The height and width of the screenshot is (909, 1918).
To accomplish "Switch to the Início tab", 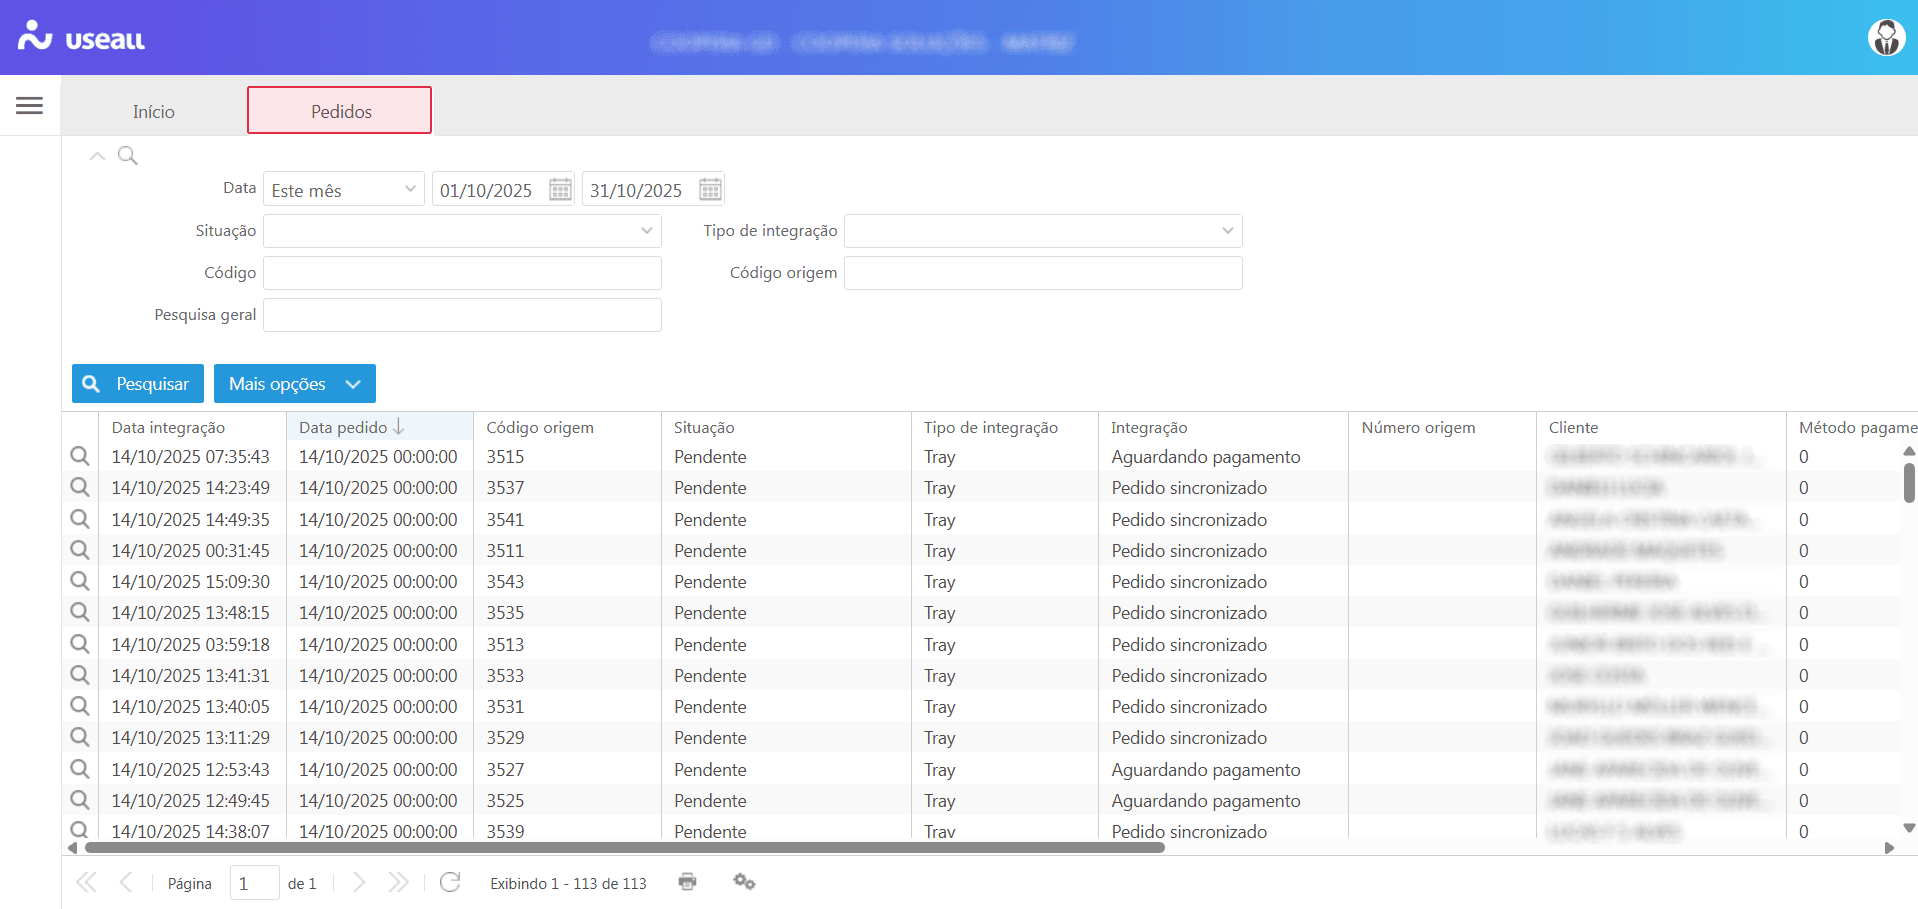I will (x=154, y=111).
